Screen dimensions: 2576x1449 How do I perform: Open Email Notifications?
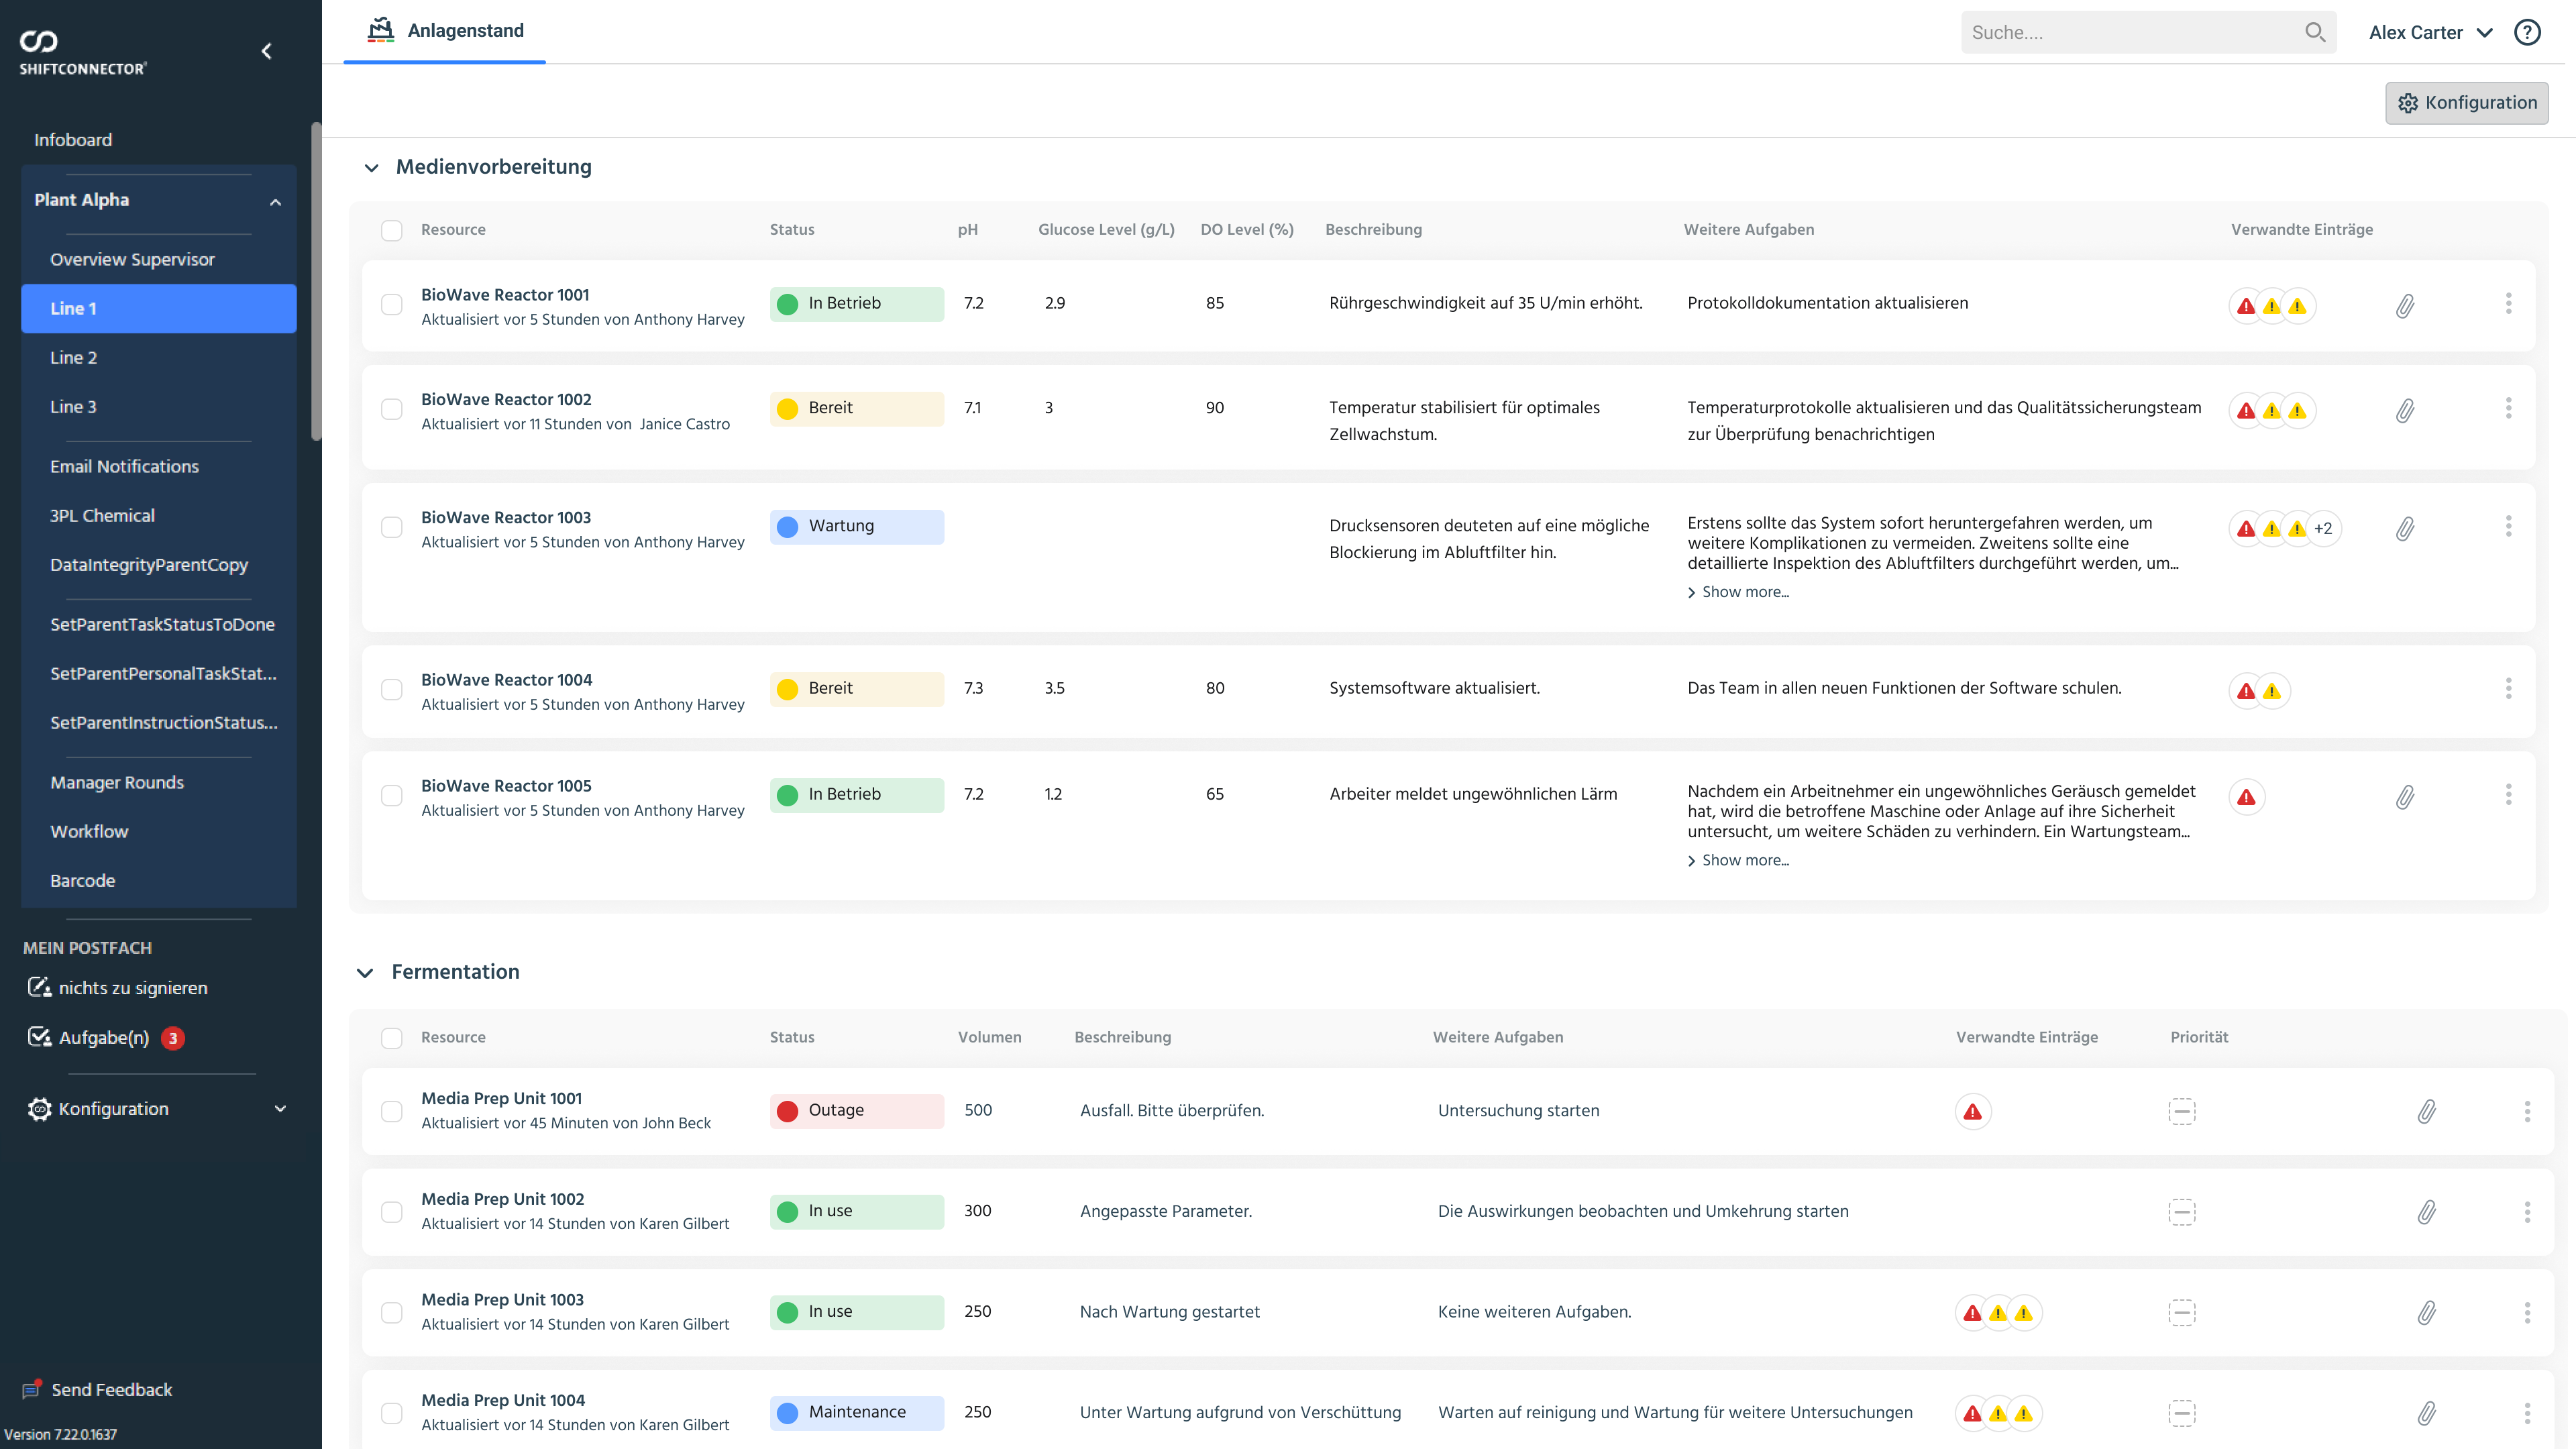click(x=158, y=466)
